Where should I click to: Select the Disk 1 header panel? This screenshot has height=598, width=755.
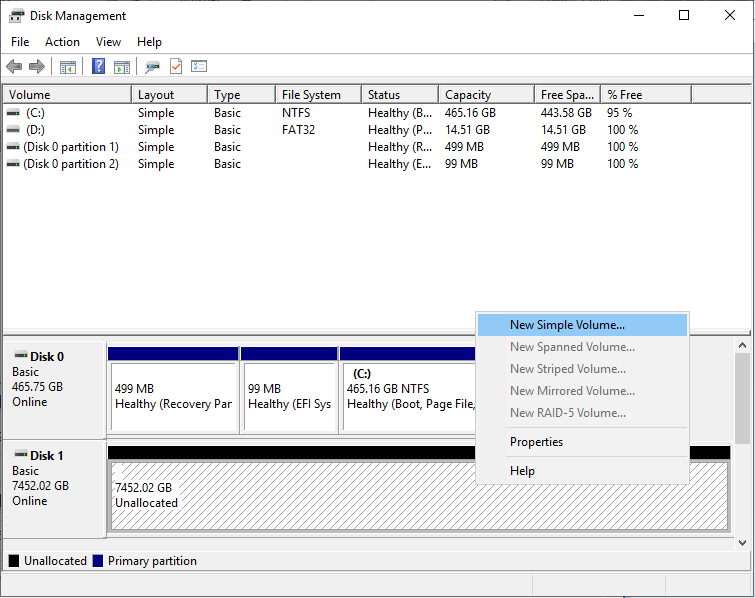coord(54,489)
